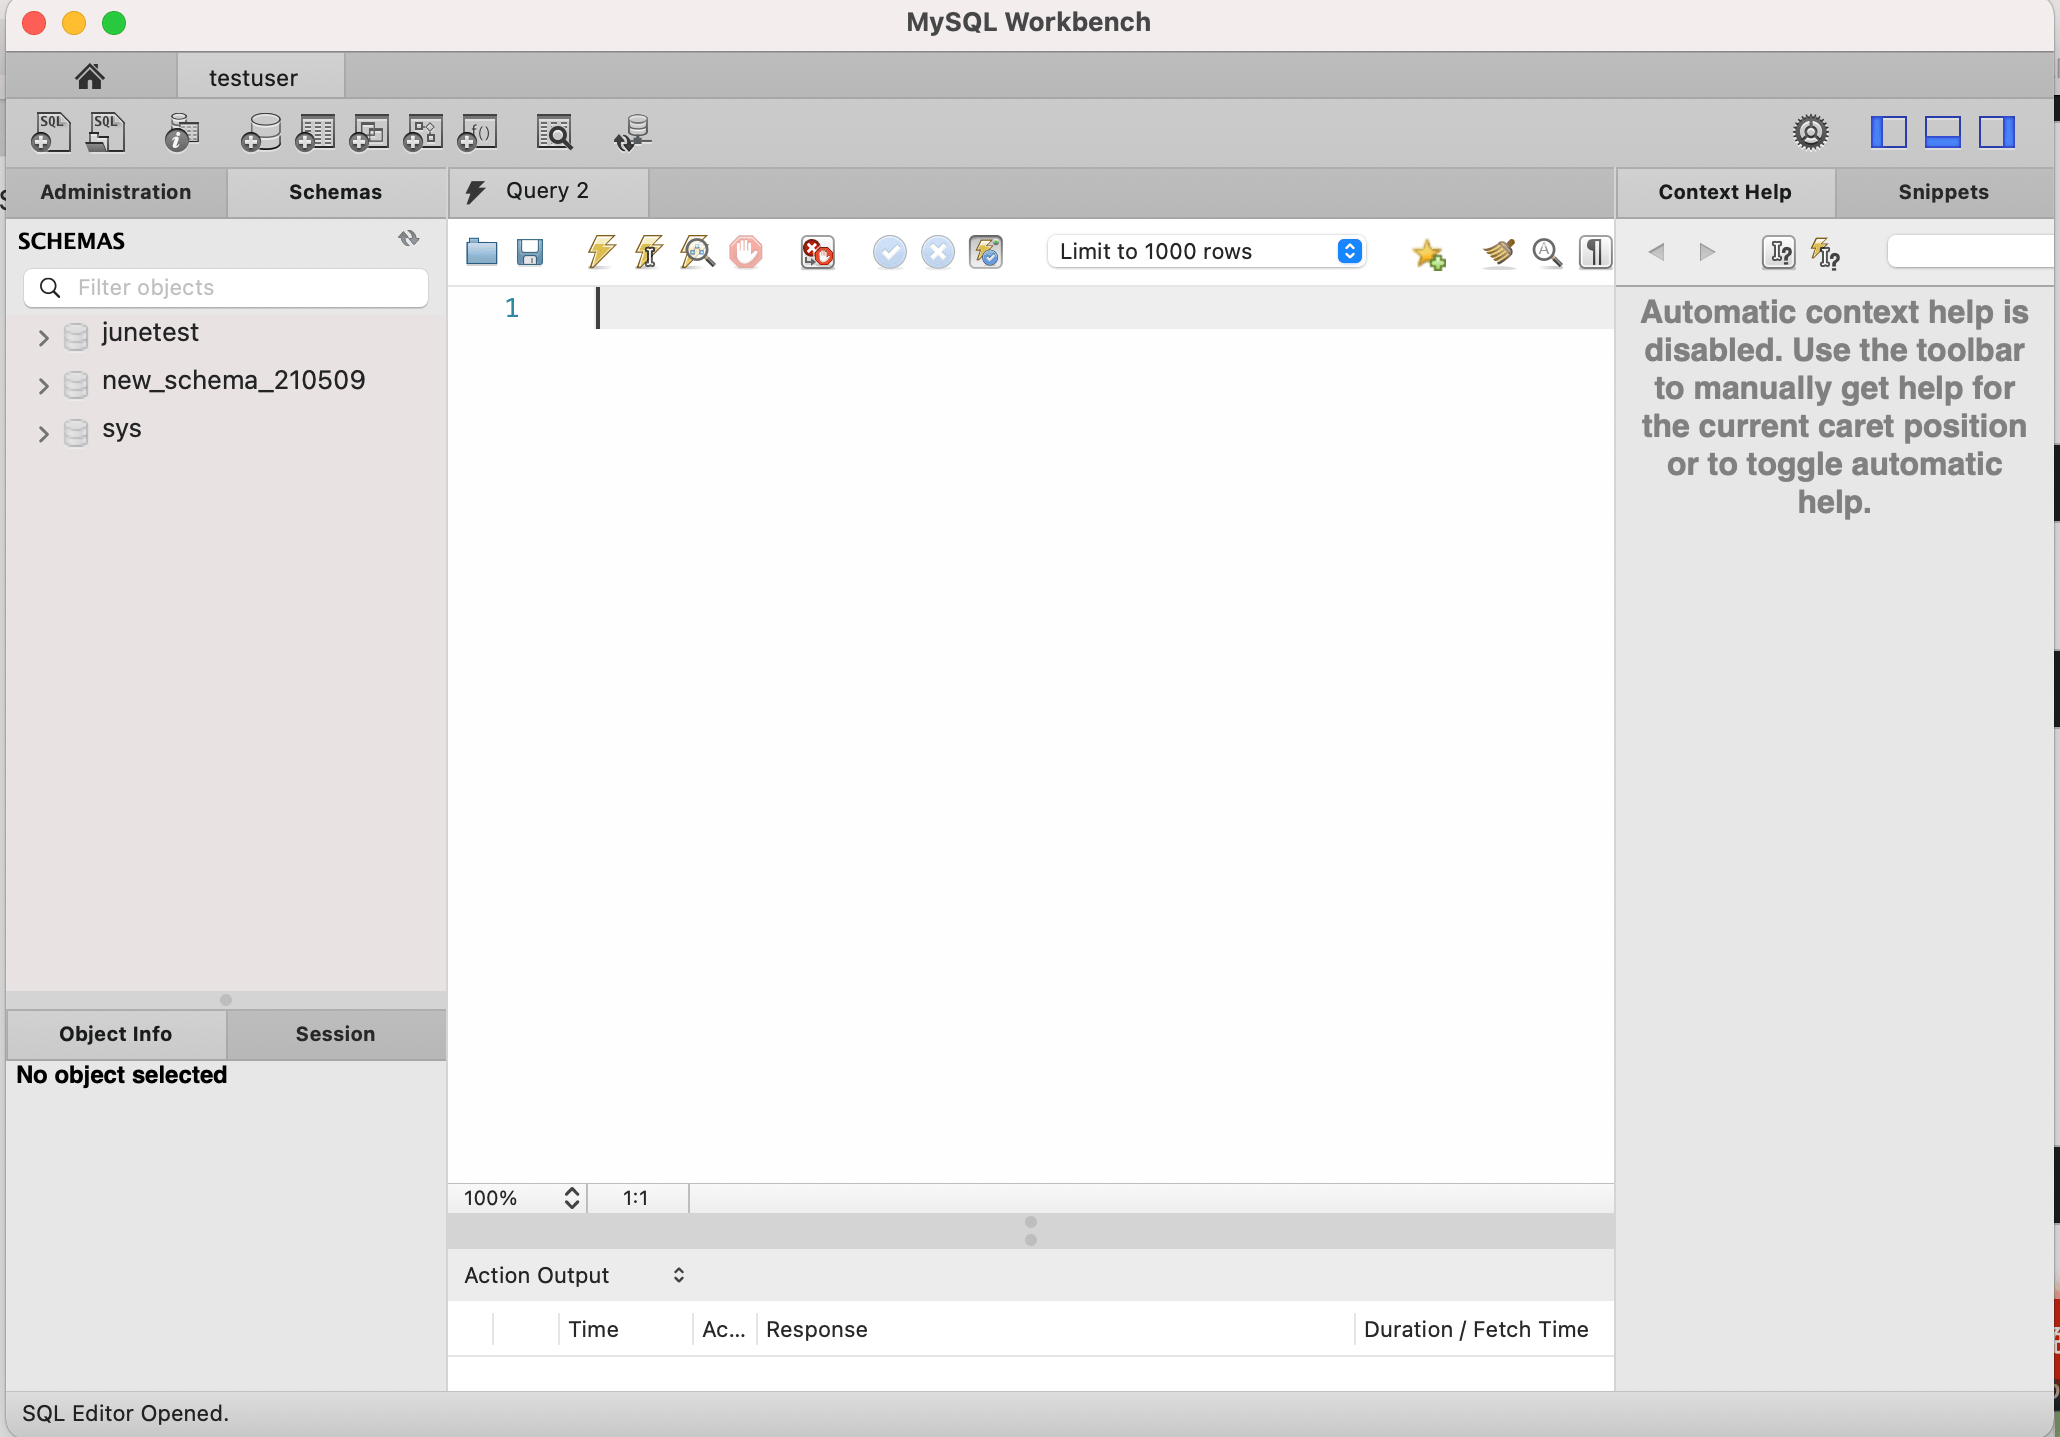The height and width of the screenshot is (1437, 2060).
Task: Toggle left sidebar panel visibility
Action: 1888,132
